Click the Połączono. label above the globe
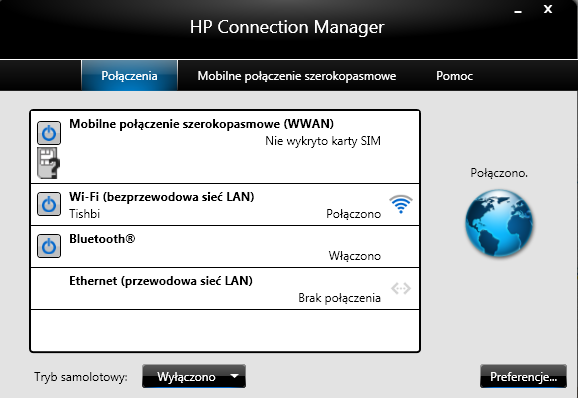The image size is (578, 398). pyautogui.click(x=499, y=173)
